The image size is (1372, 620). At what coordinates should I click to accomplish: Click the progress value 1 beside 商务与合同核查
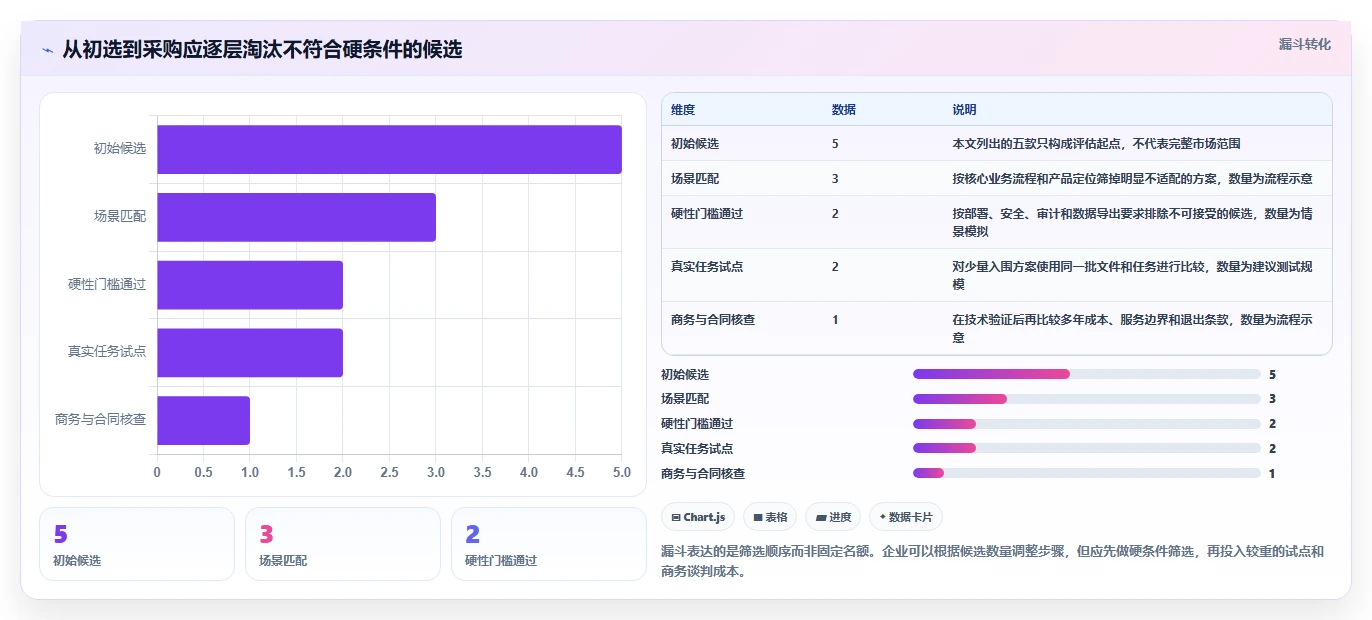click(1272, 474)
